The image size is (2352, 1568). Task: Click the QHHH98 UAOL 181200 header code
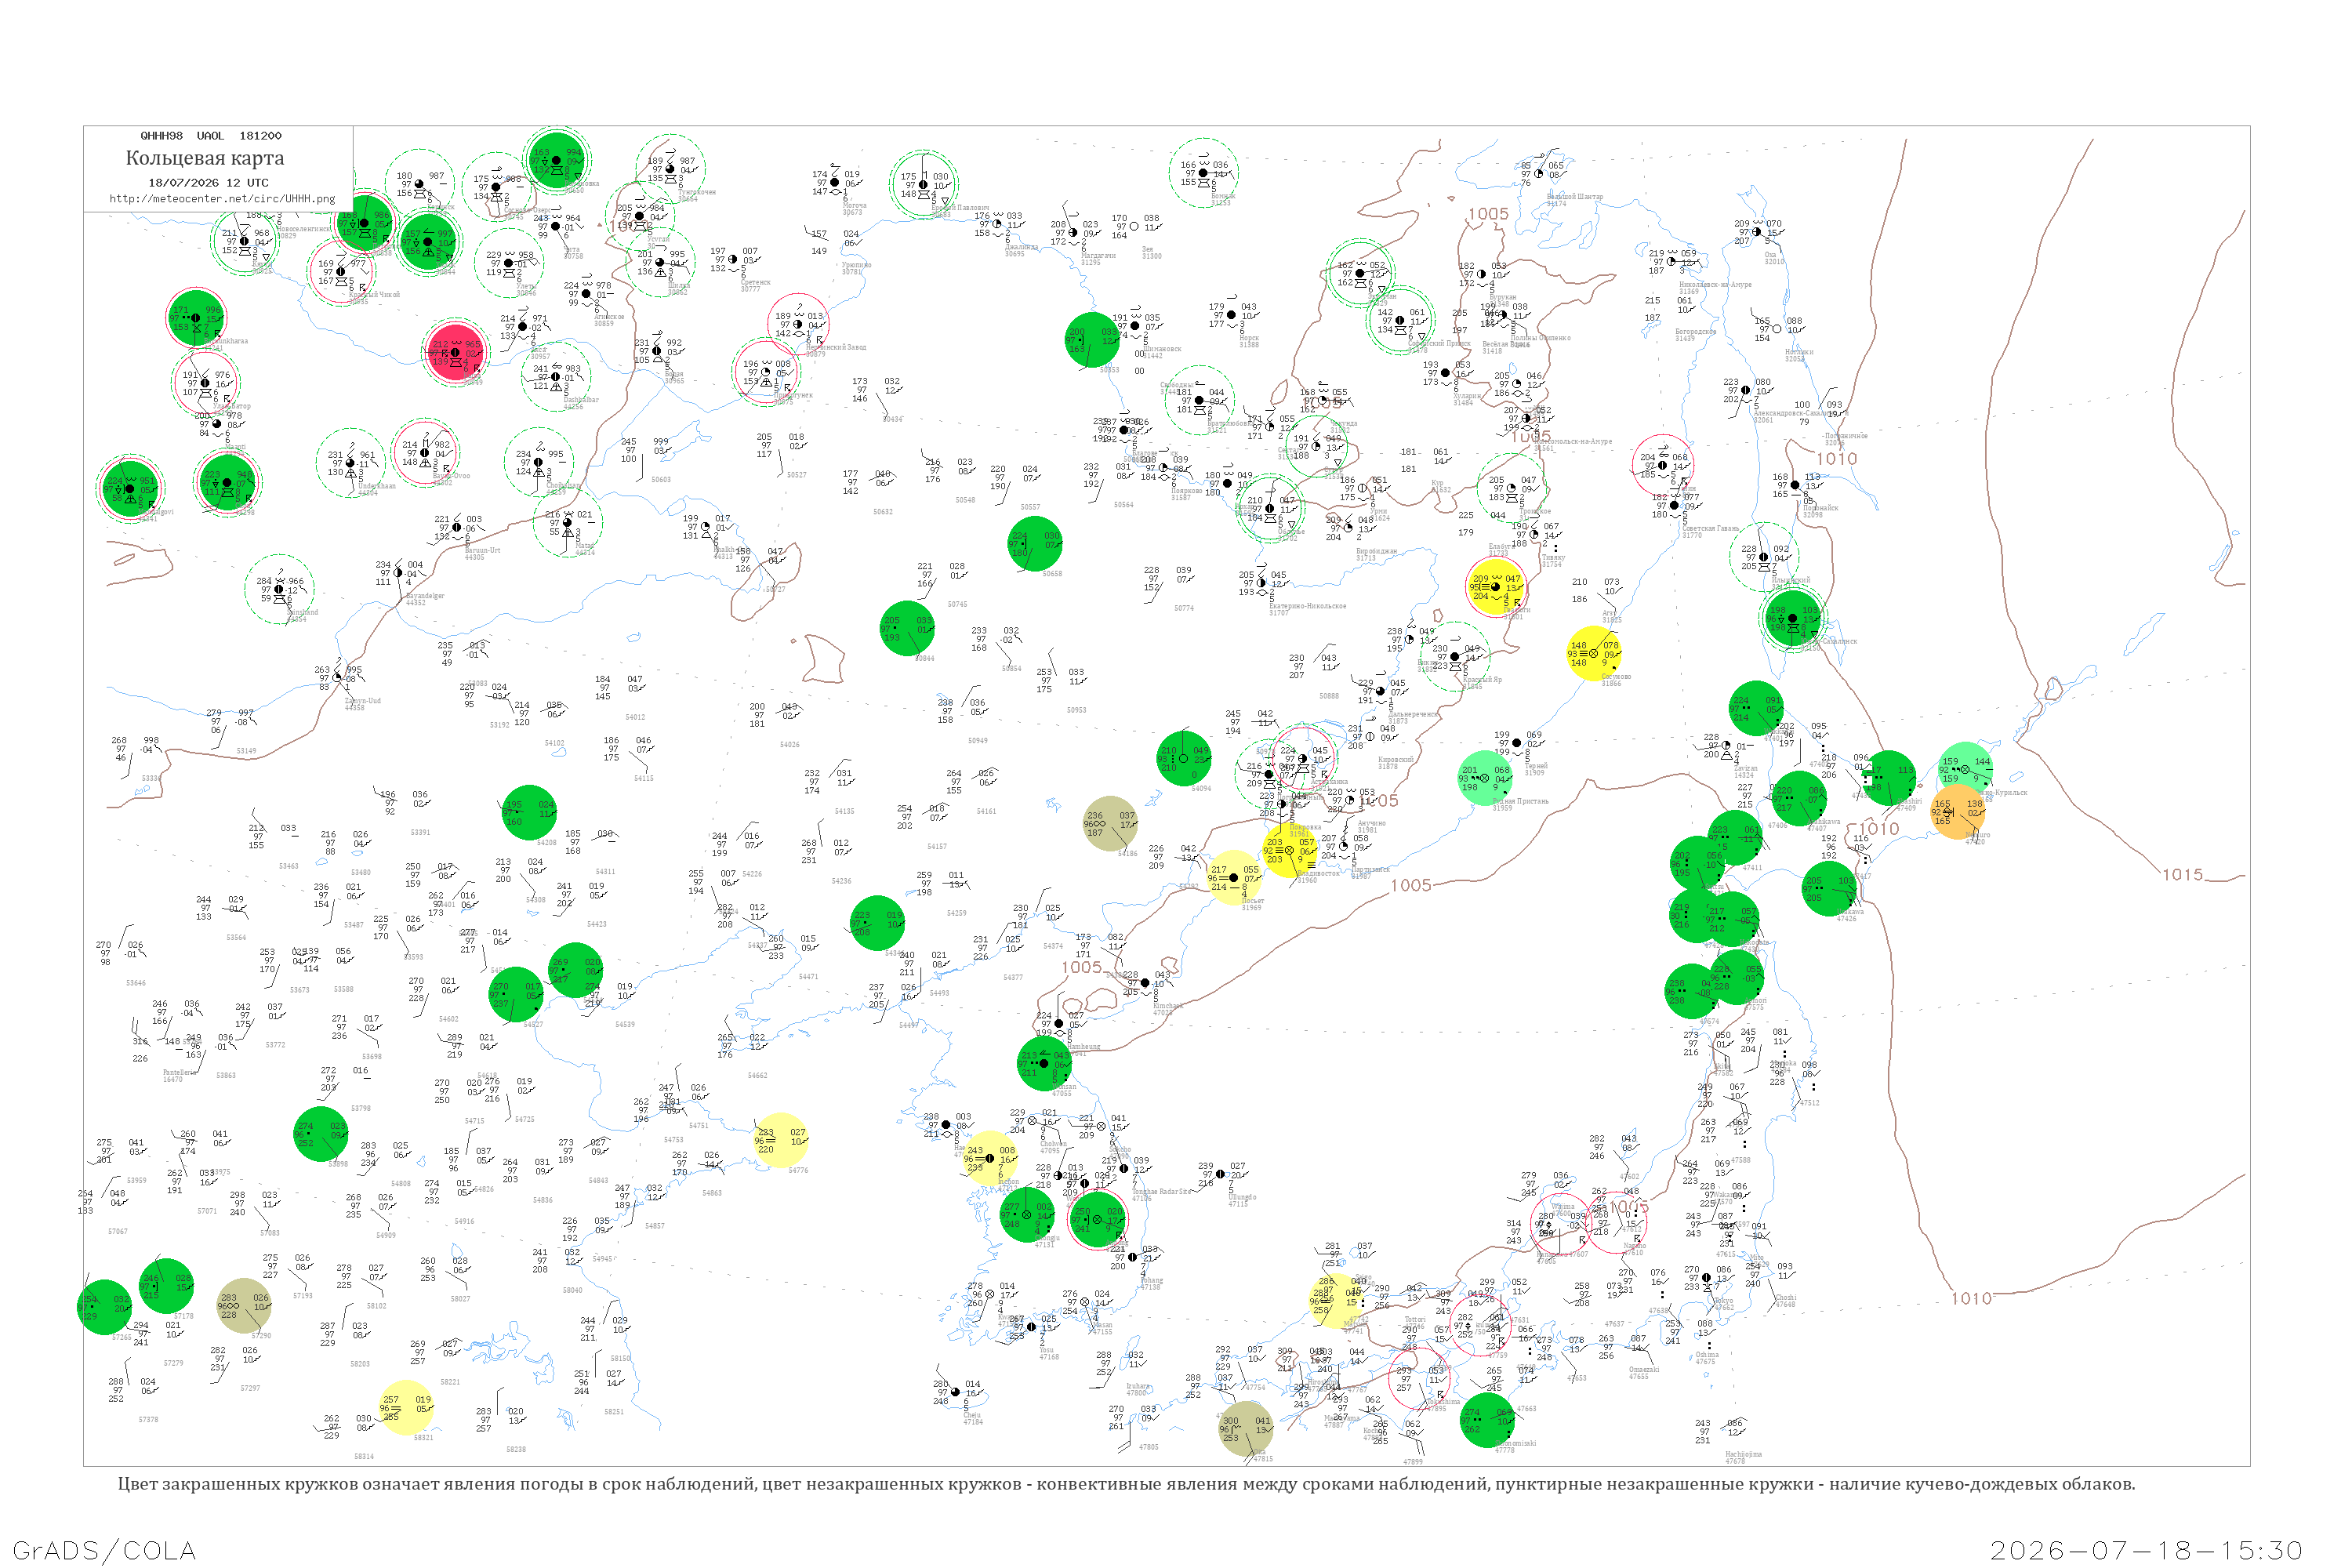tap(211, 136)
